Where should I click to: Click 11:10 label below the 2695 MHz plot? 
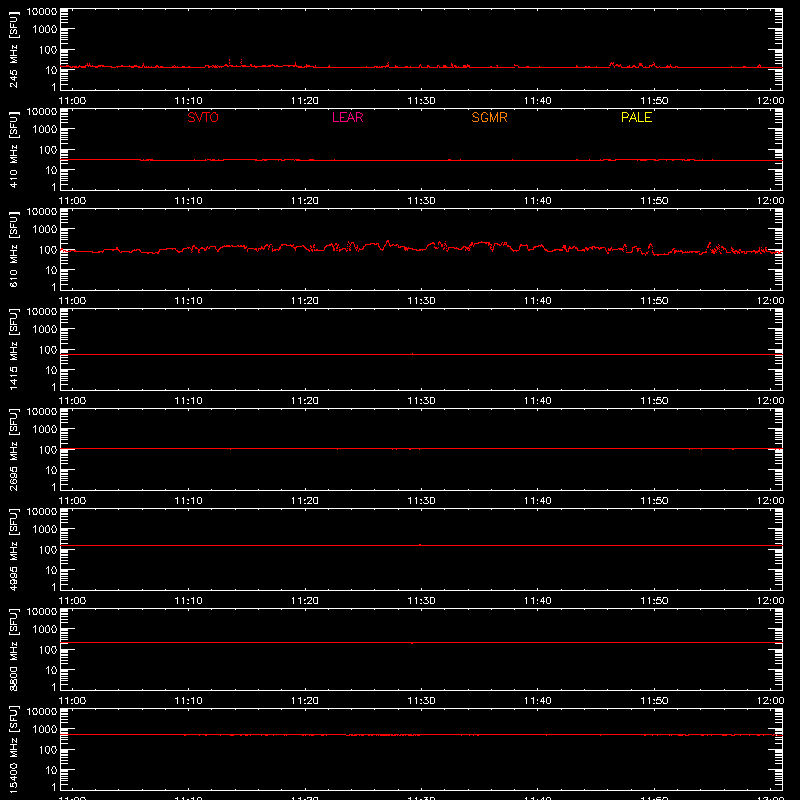[189, 501]
